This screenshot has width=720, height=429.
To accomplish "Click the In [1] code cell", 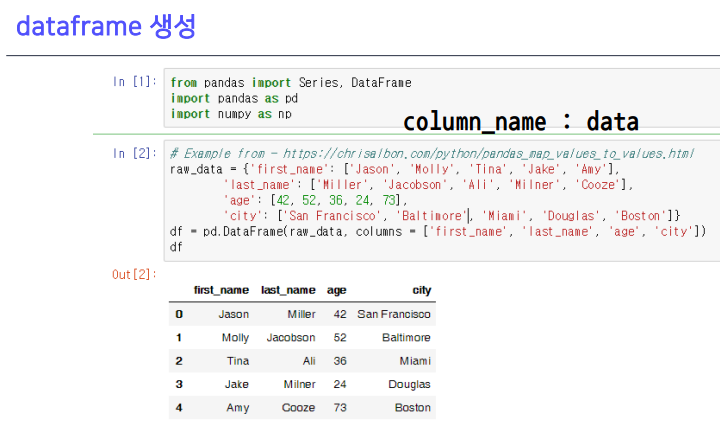I will (x=442, y=98).
